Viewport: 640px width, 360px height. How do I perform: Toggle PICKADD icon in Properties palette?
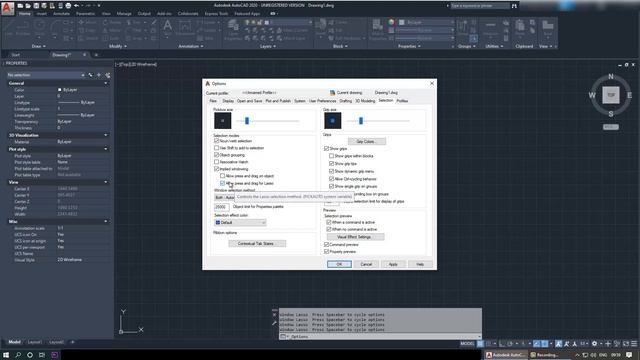tap(91, 75)
